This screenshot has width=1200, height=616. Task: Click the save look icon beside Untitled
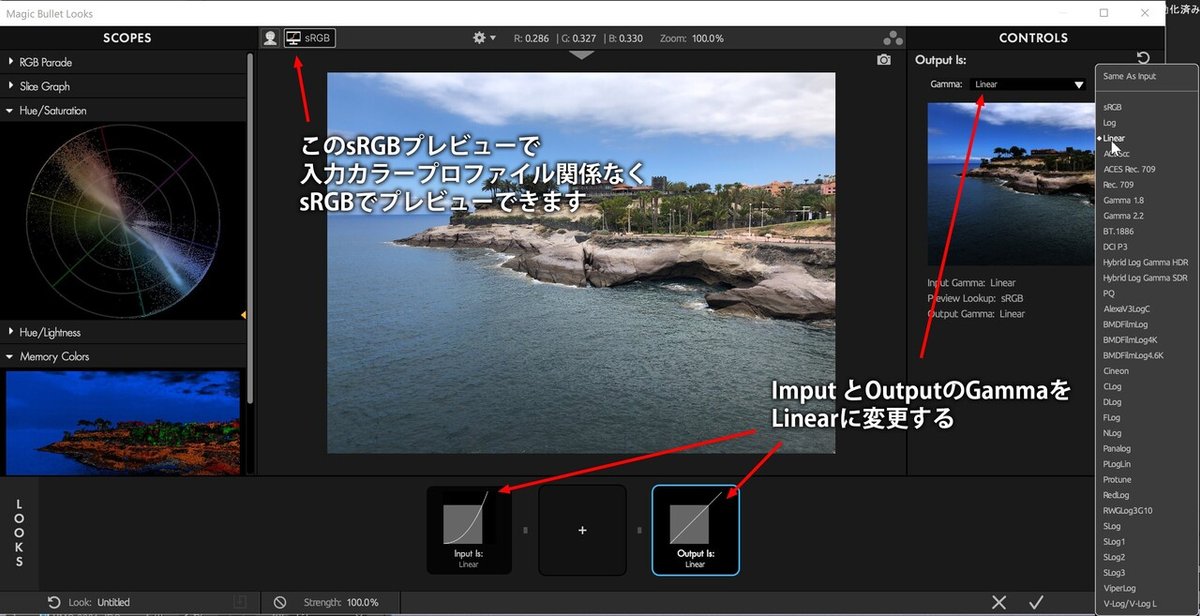tap(239, 602)
